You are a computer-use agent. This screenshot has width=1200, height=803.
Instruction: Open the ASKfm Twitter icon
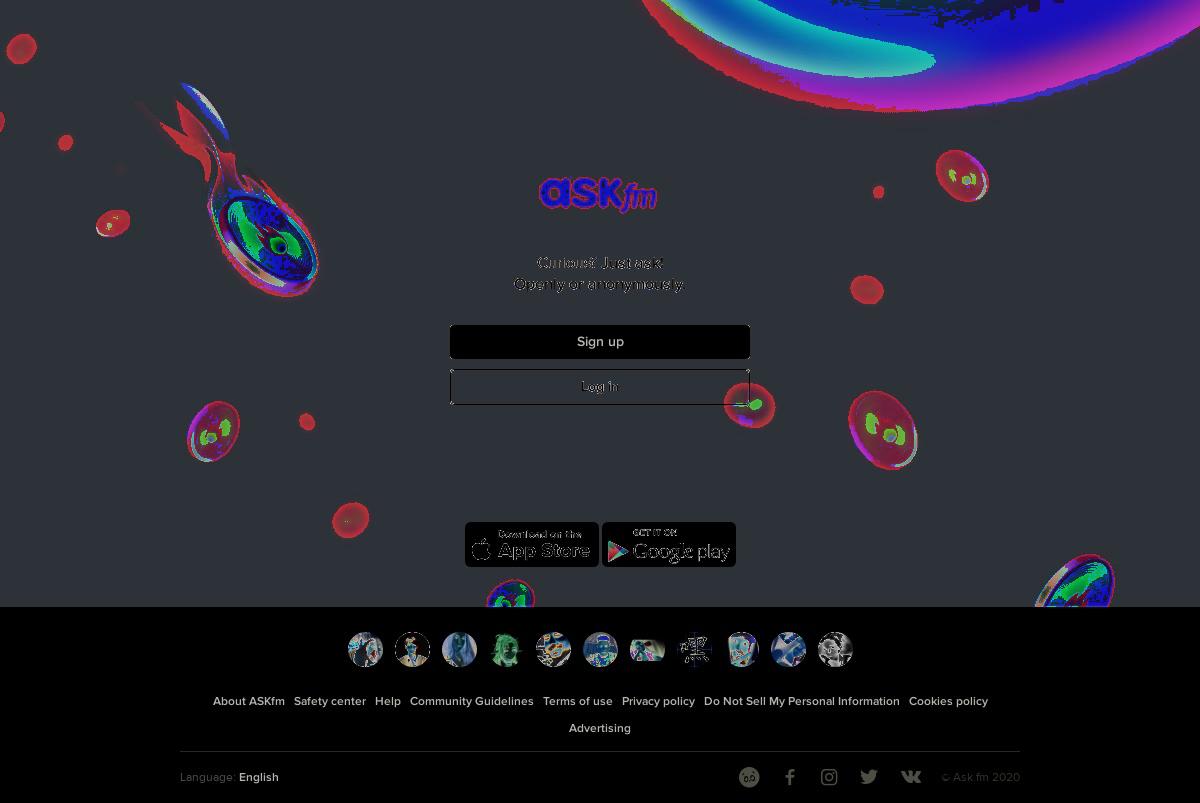coord(869,777)
